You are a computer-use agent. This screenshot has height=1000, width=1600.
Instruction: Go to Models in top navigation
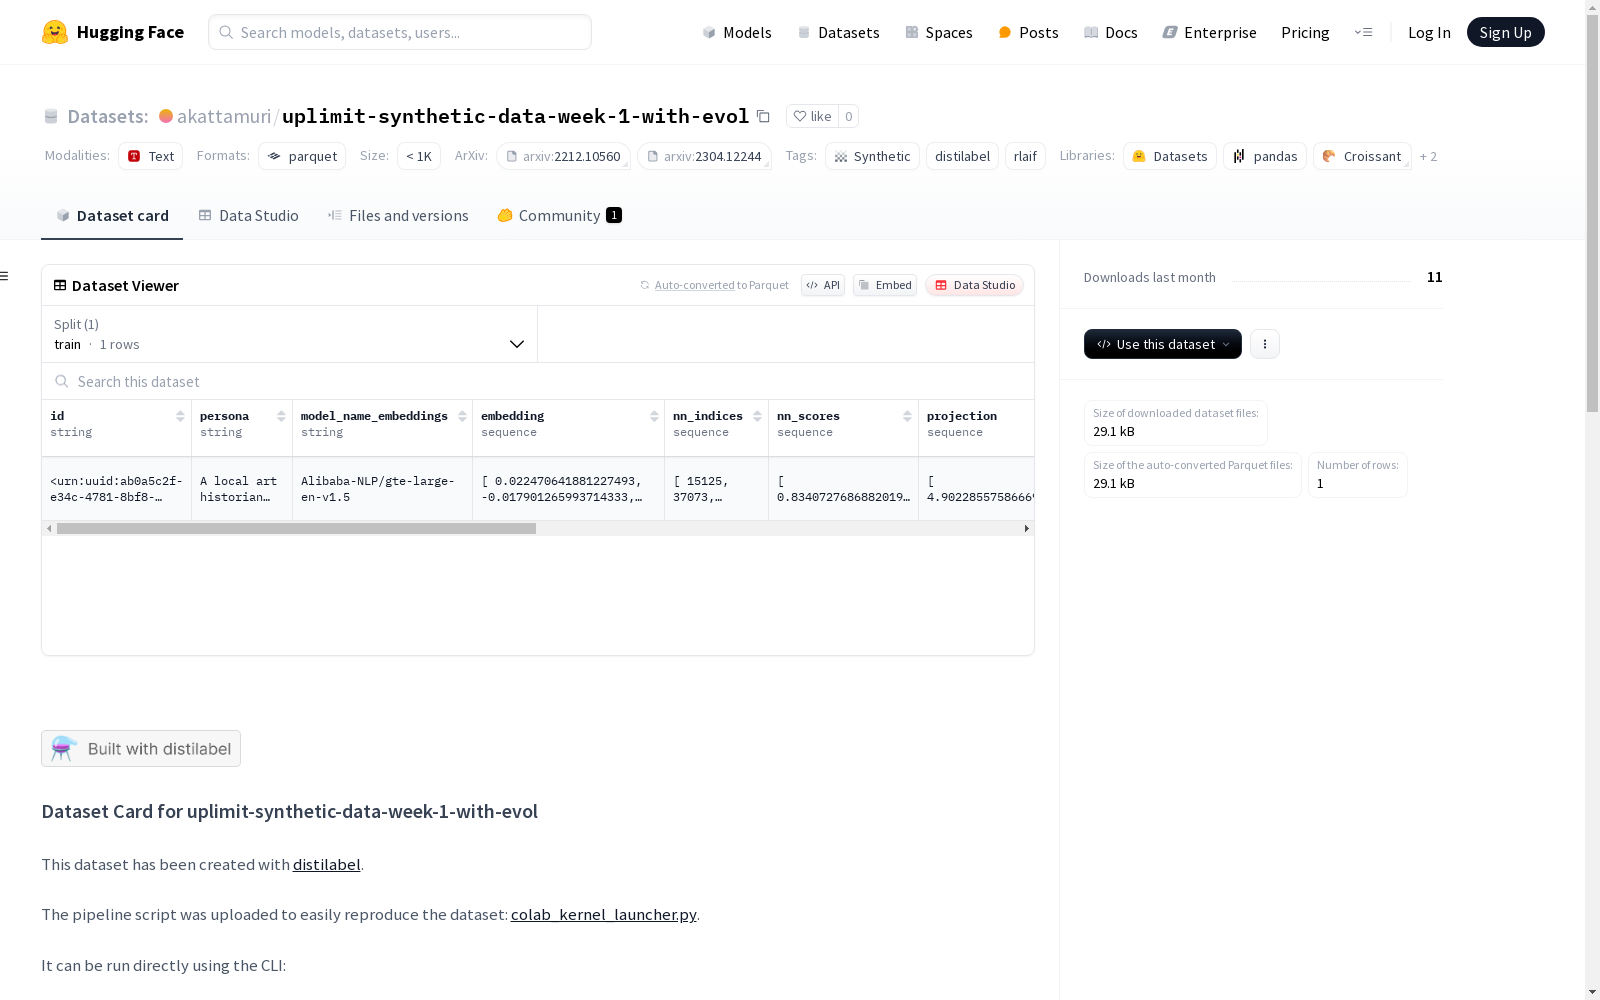tap(737, 32)
